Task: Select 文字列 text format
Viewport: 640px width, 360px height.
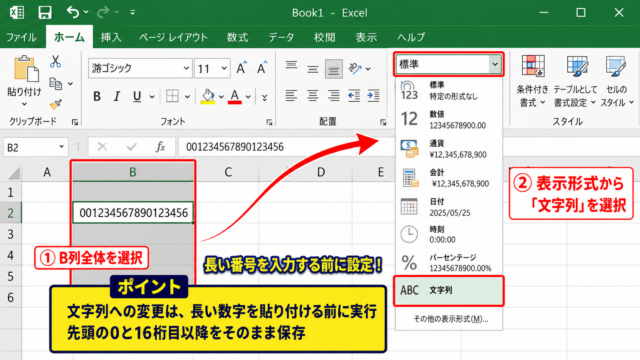Action: pos(449,291)
